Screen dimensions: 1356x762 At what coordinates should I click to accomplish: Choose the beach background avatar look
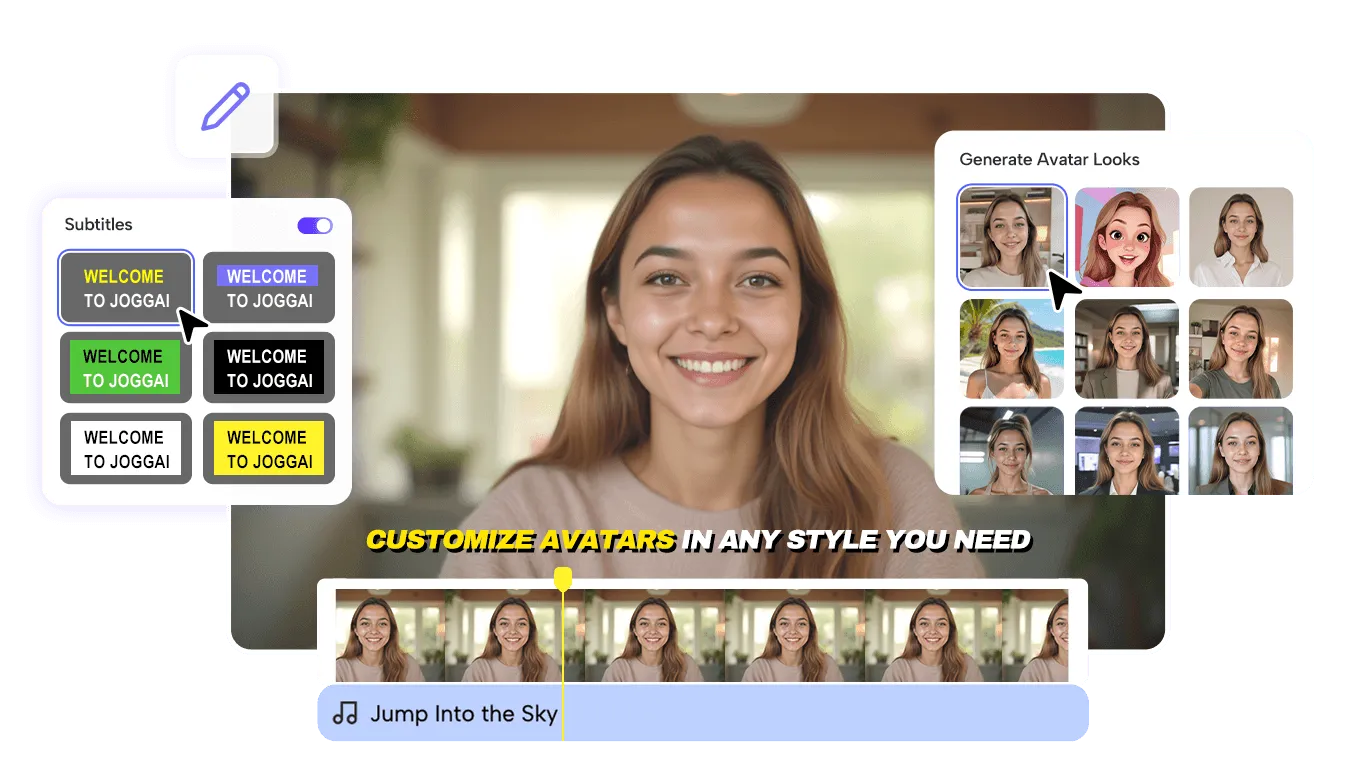[x=1011, y=349]
